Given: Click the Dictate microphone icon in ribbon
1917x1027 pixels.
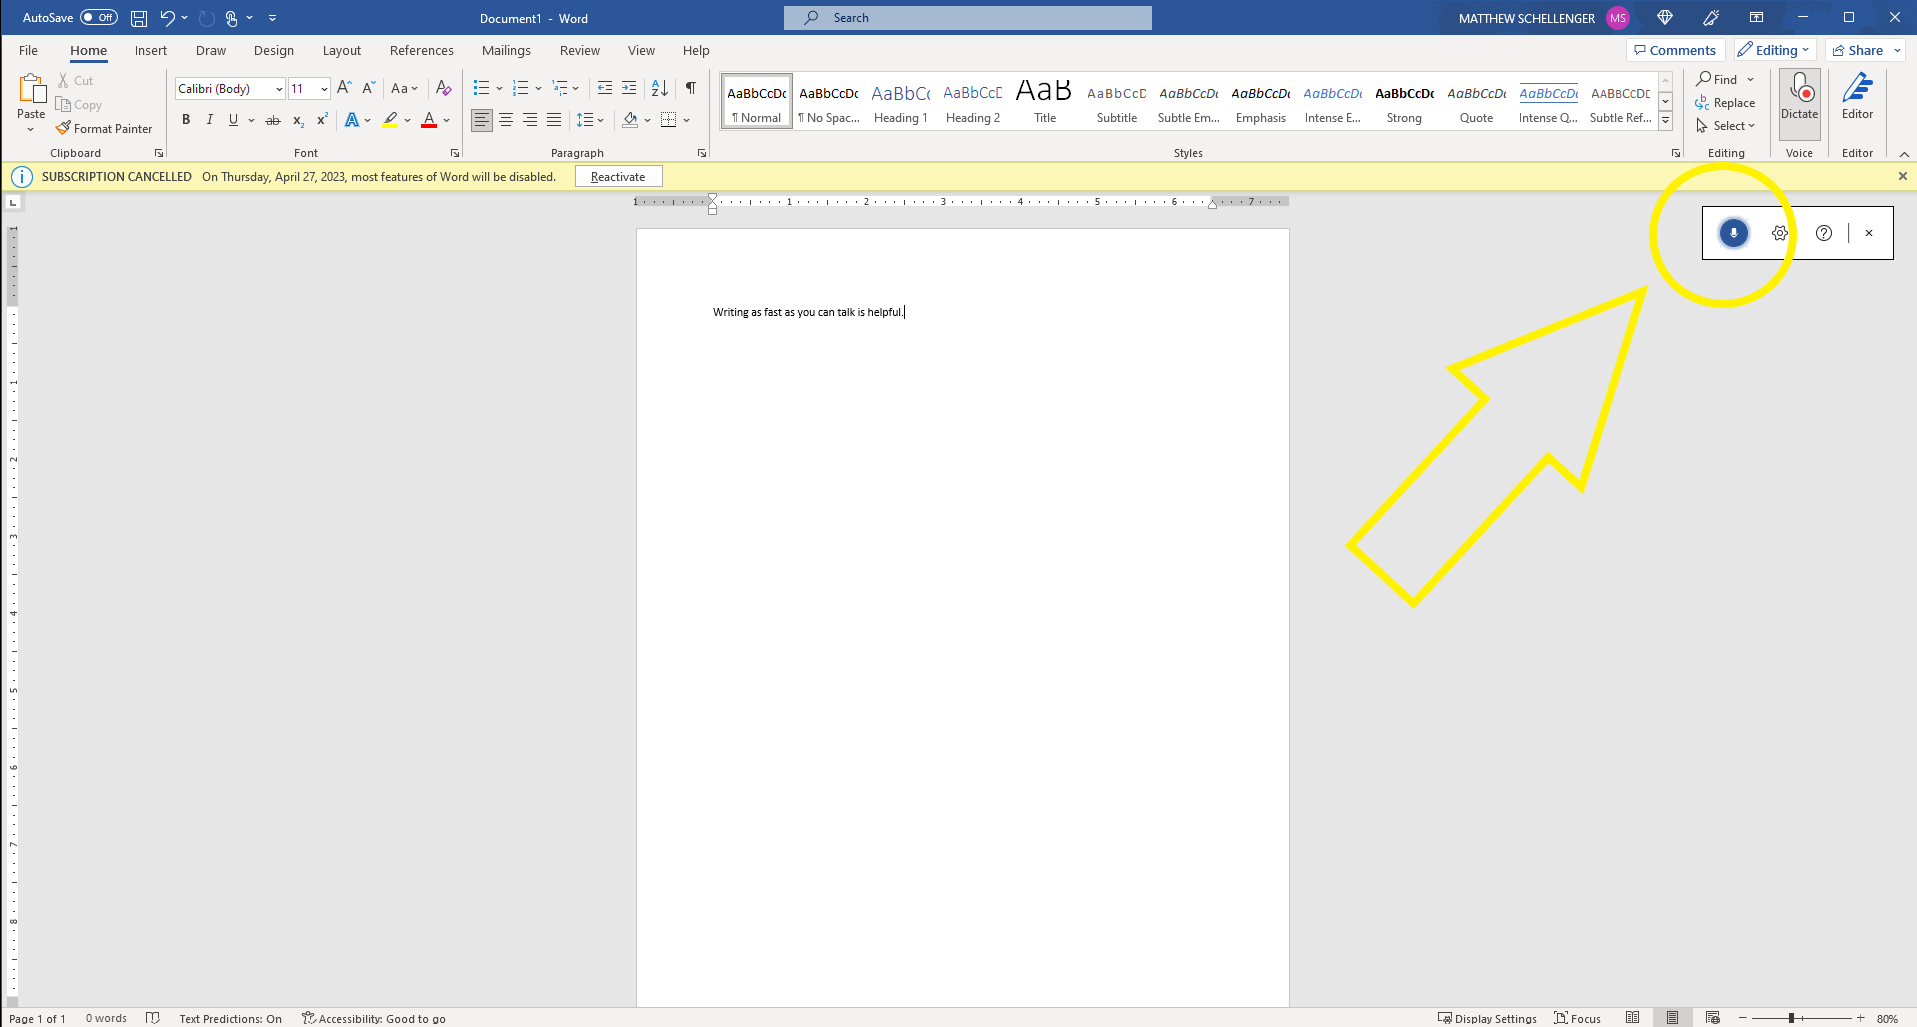Looking at the screenshot, I should coord(1799,97).
